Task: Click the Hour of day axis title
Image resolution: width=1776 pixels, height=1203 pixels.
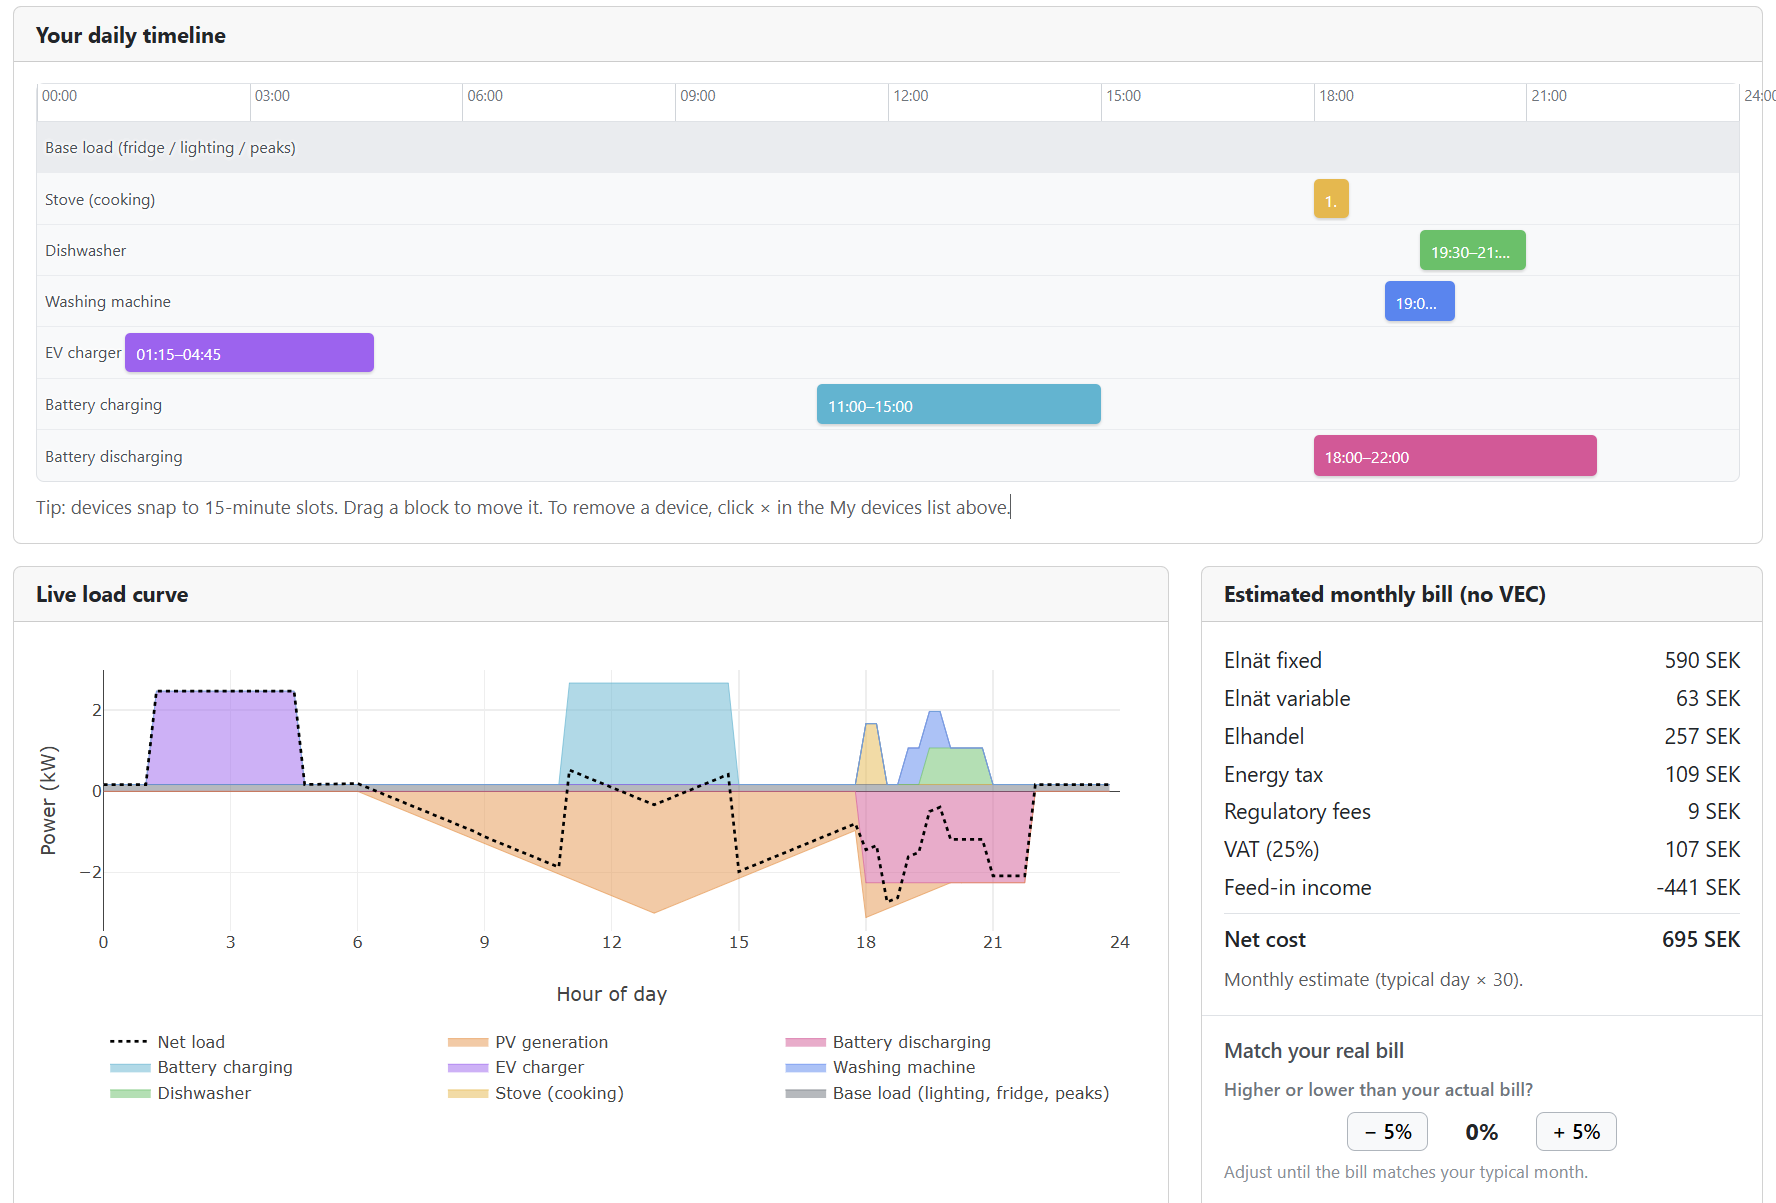Action: (x=611, y=994)
